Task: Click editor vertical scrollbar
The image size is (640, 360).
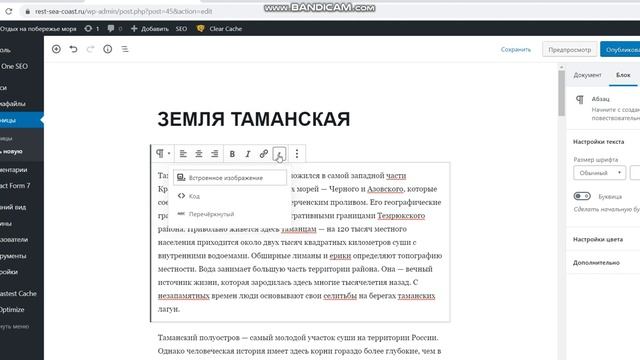Action: tap(562, 94)
